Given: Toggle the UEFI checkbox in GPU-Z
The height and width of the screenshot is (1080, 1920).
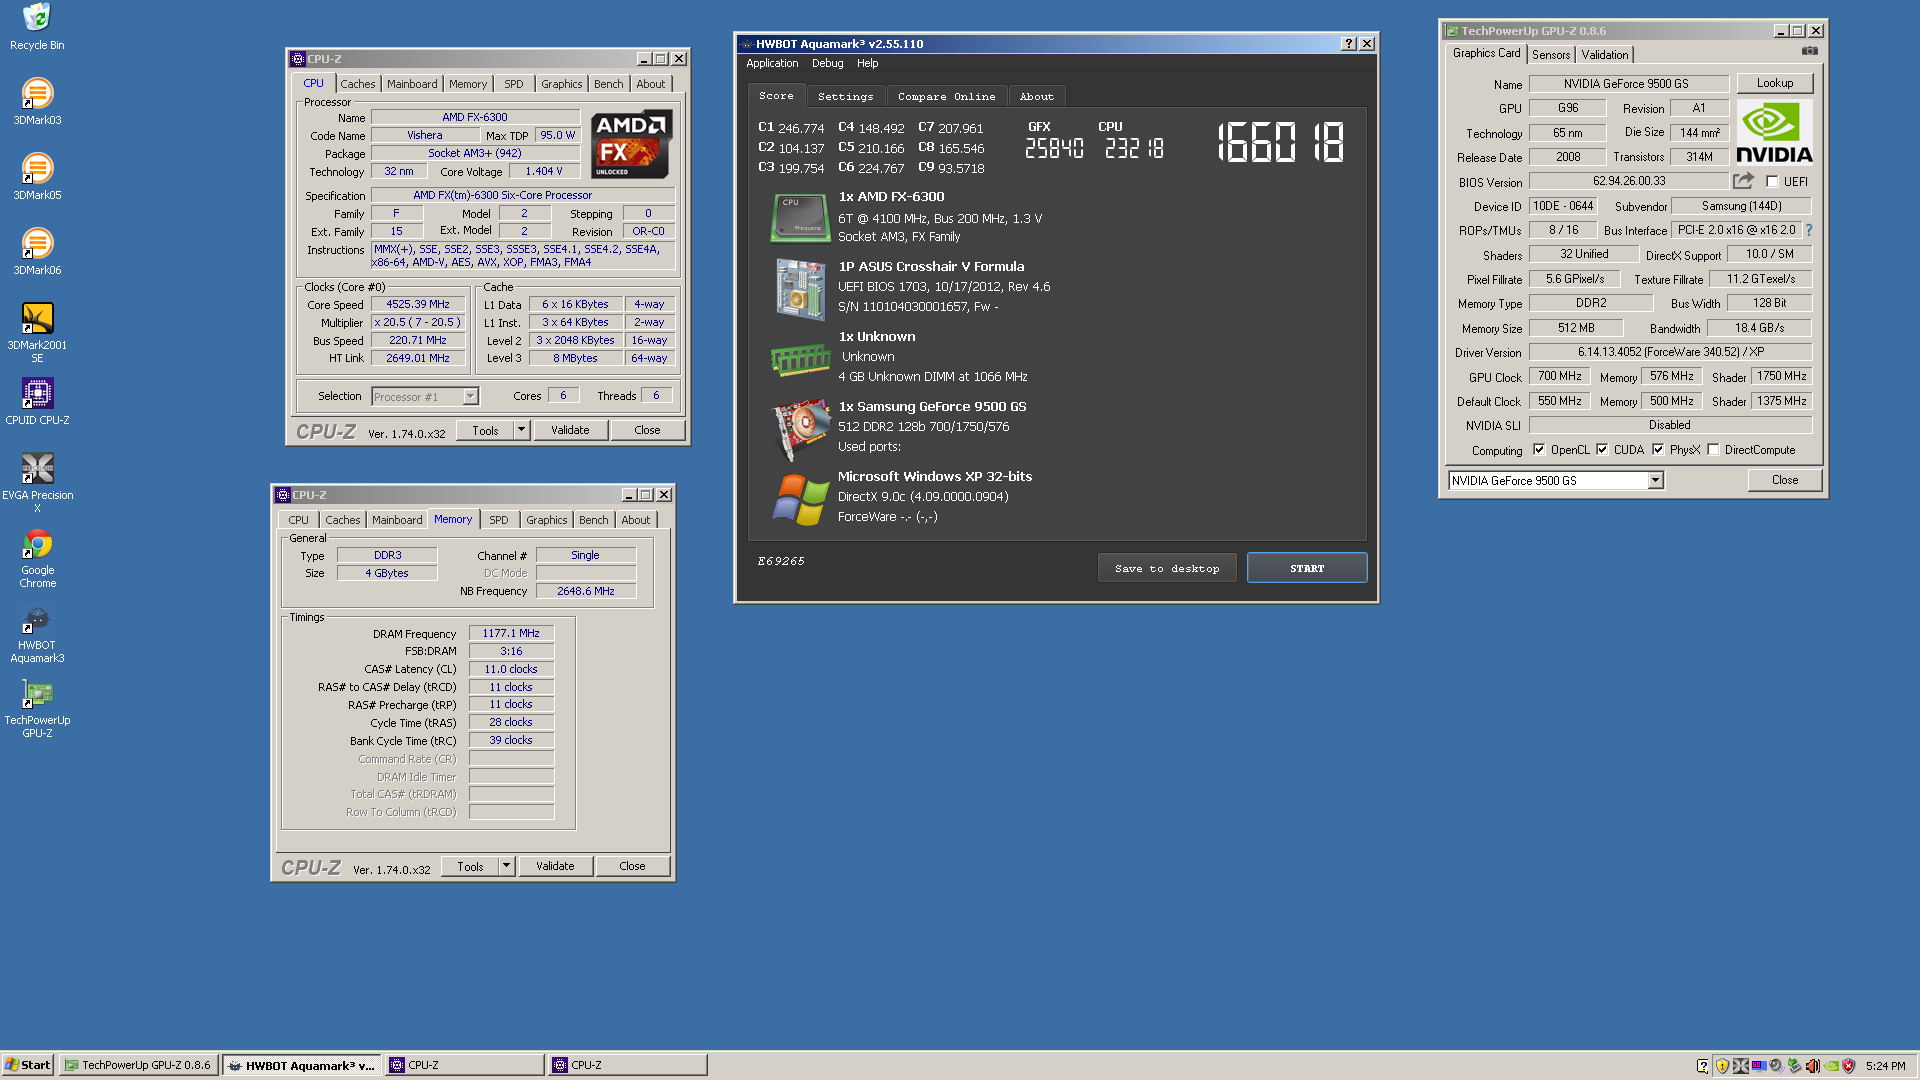Looking at the screenshot, I should coord(1772,182).
